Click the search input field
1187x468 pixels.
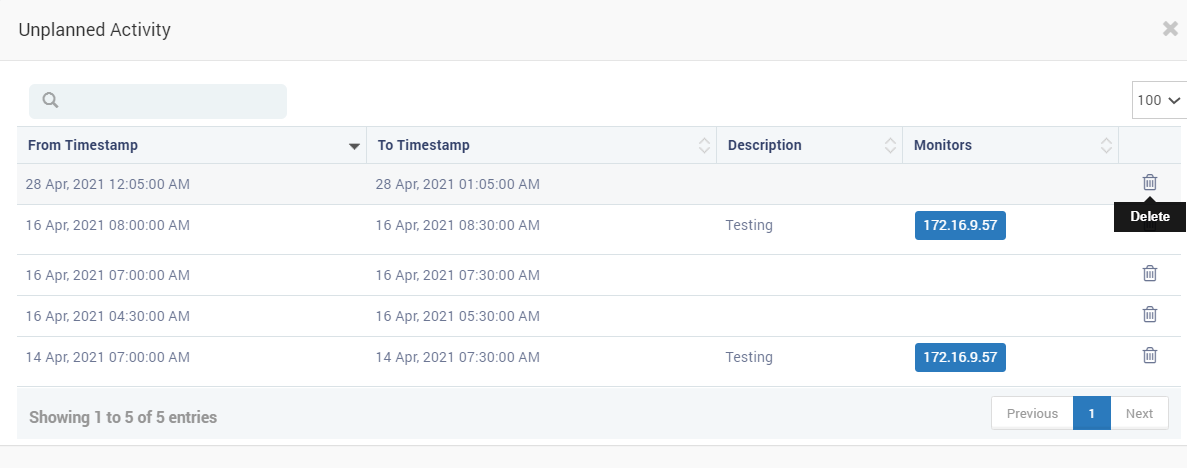click(x=158, y=101)
